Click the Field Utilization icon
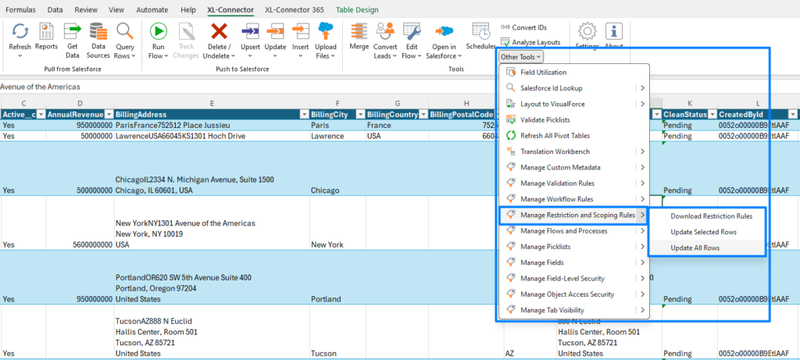Screen dimensions: 800x360 pos(510,72)
